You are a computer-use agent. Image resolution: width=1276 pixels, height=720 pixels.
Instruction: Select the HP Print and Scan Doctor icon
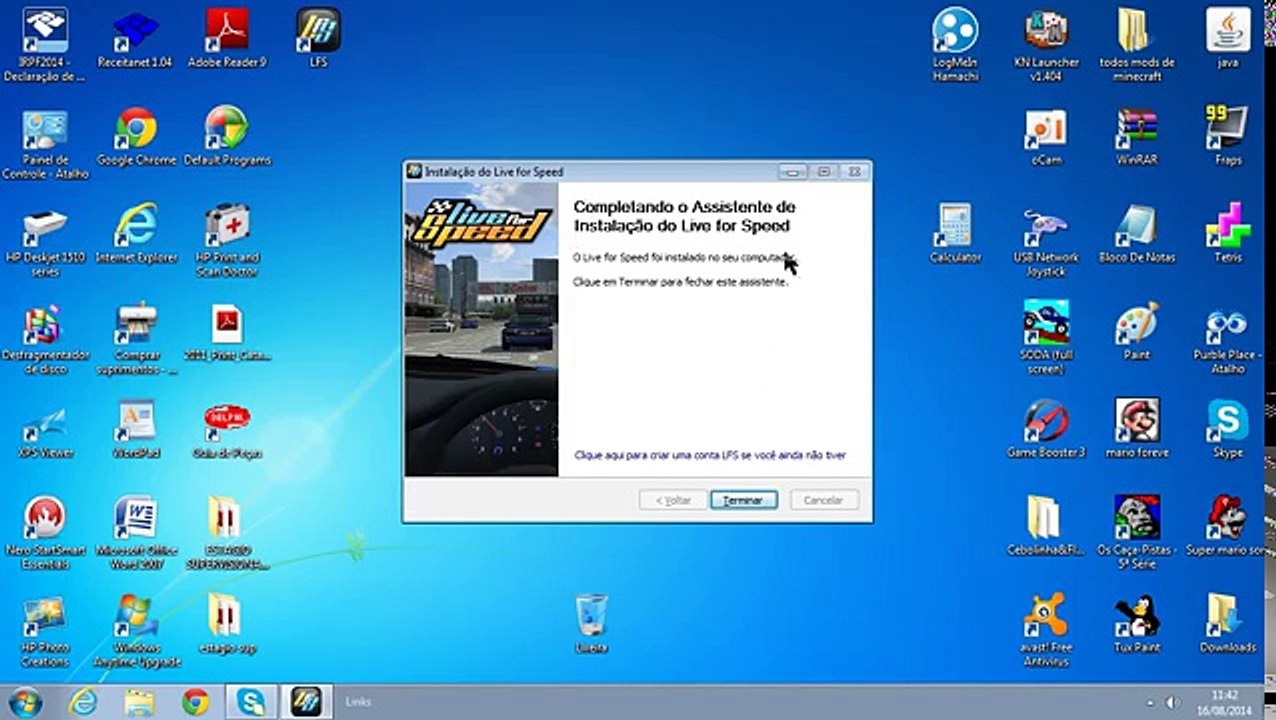pyautogui.click(x=227, y=241)
